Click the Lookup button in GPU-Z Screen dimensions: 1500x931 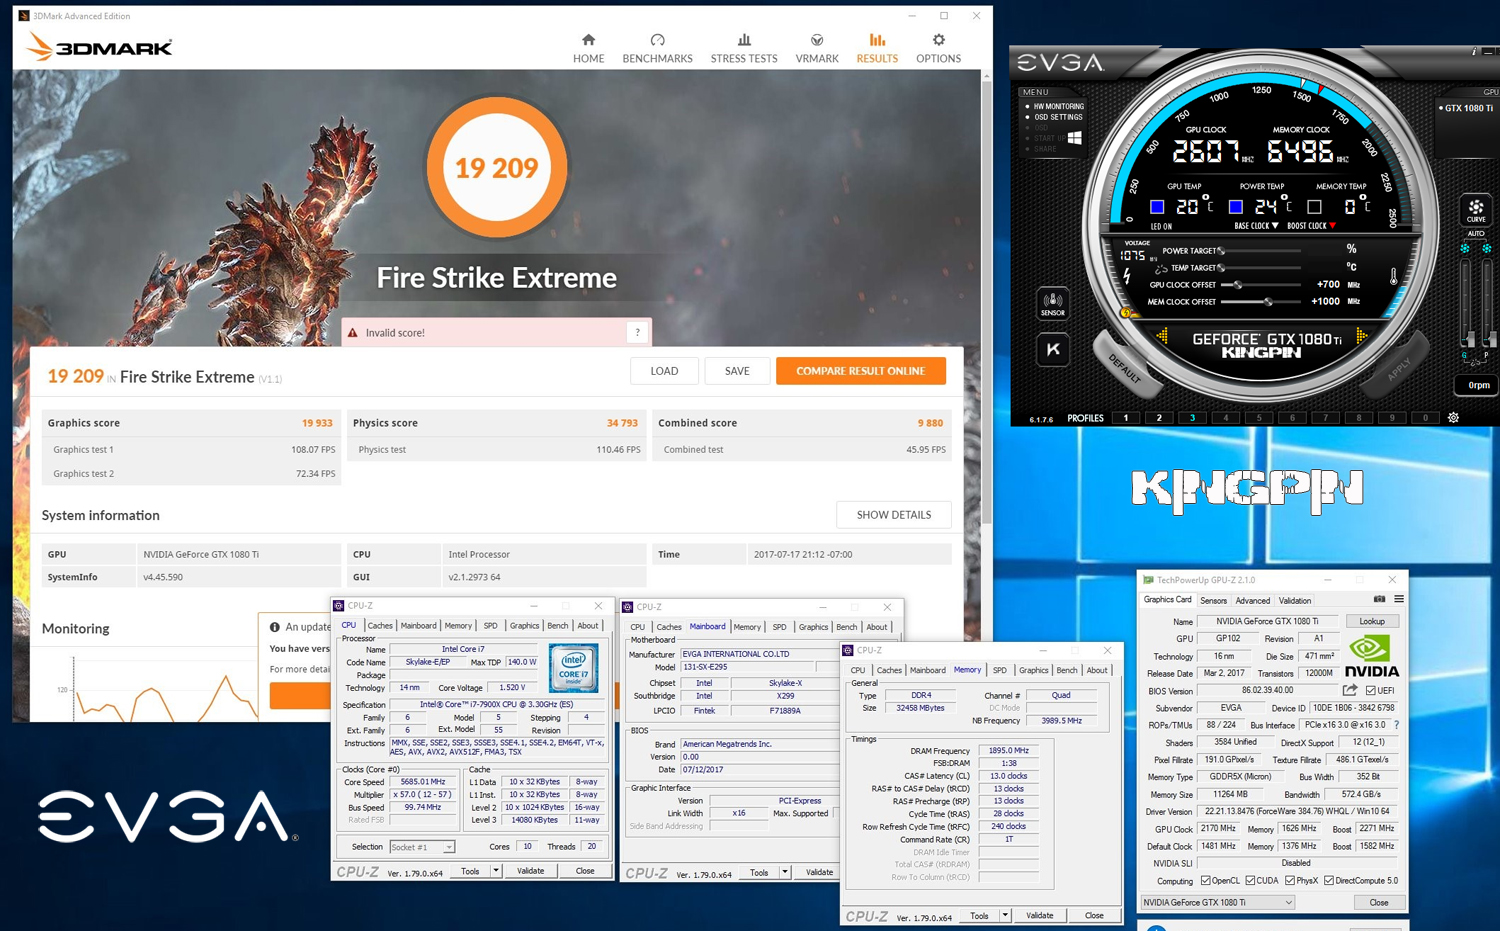coord(1372,621)
